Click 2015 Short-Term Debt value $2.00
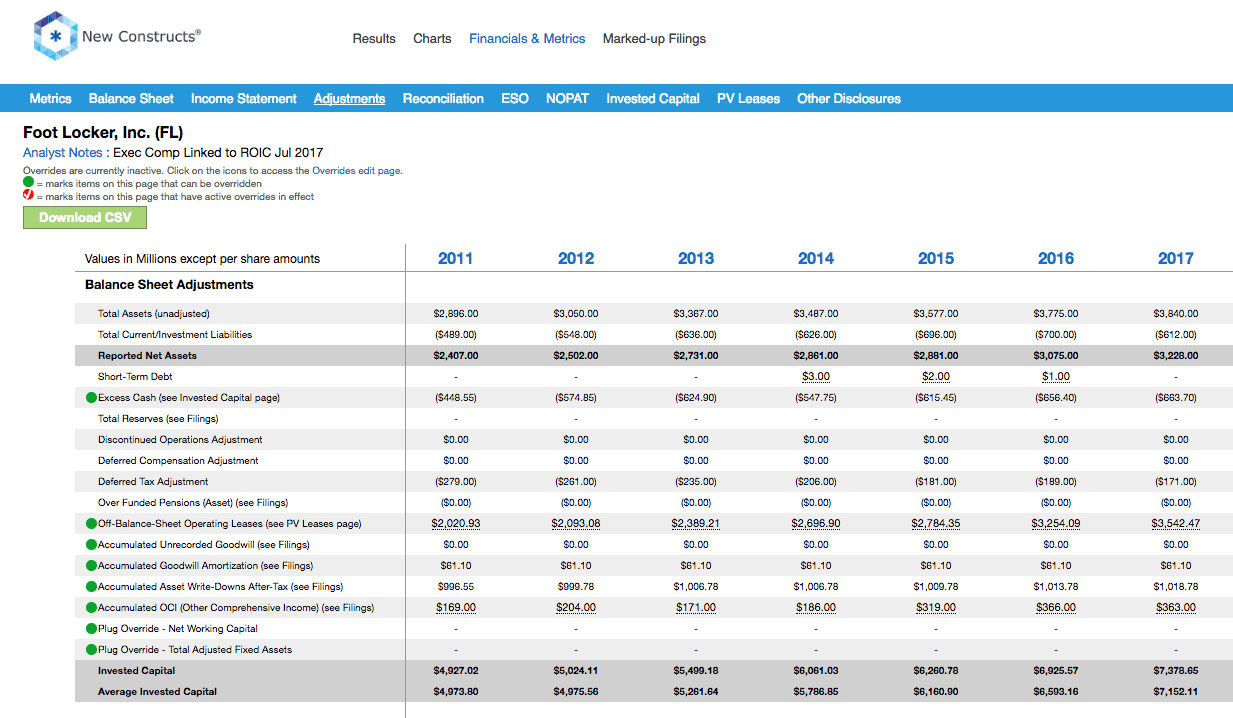Image resolution: width=1233 pixels, height=718 pixels. pyautogui.click(x=936, y=377)
